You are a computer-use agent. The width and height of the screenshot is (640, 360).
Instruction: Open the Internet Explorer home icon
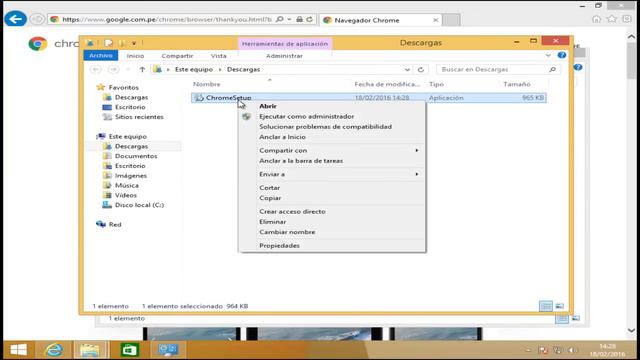coord(596,19)
